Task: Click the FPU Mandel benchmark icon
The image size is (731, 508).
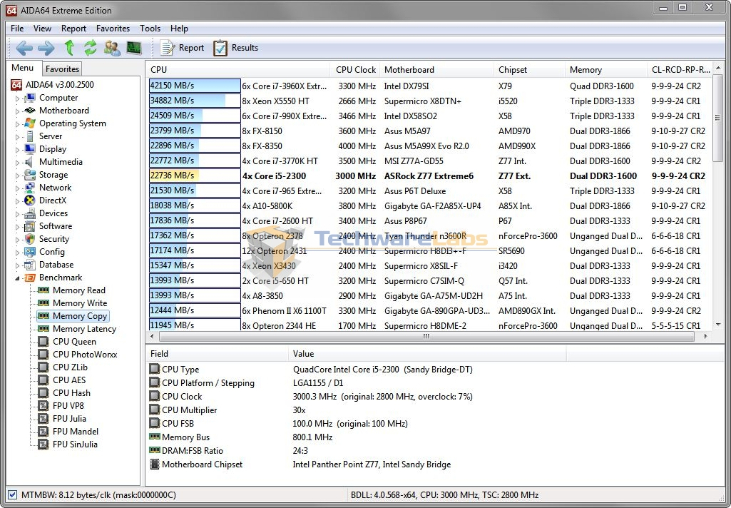Action: click(43, 431)
